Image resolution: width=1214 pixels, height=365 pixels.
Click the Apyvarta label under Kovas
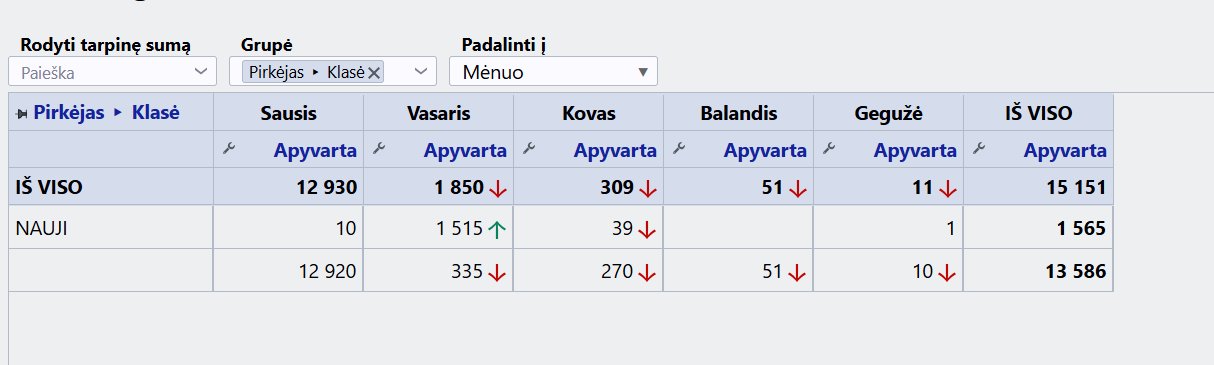pyautogui.click(x=615, y=151)
